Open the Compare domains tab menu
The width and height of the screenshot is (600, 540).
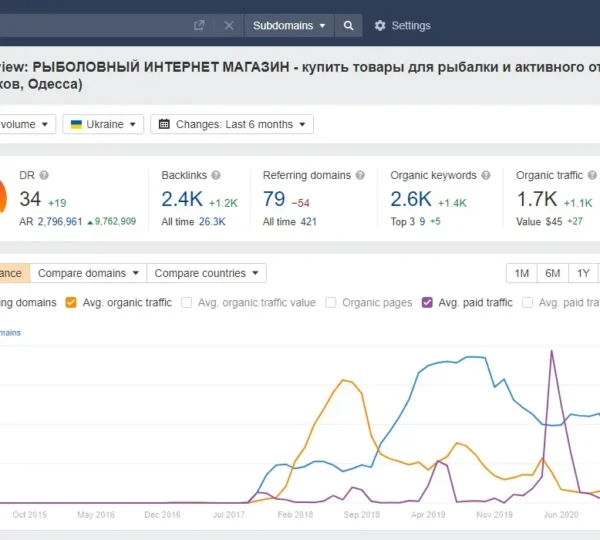pos(88,273)
